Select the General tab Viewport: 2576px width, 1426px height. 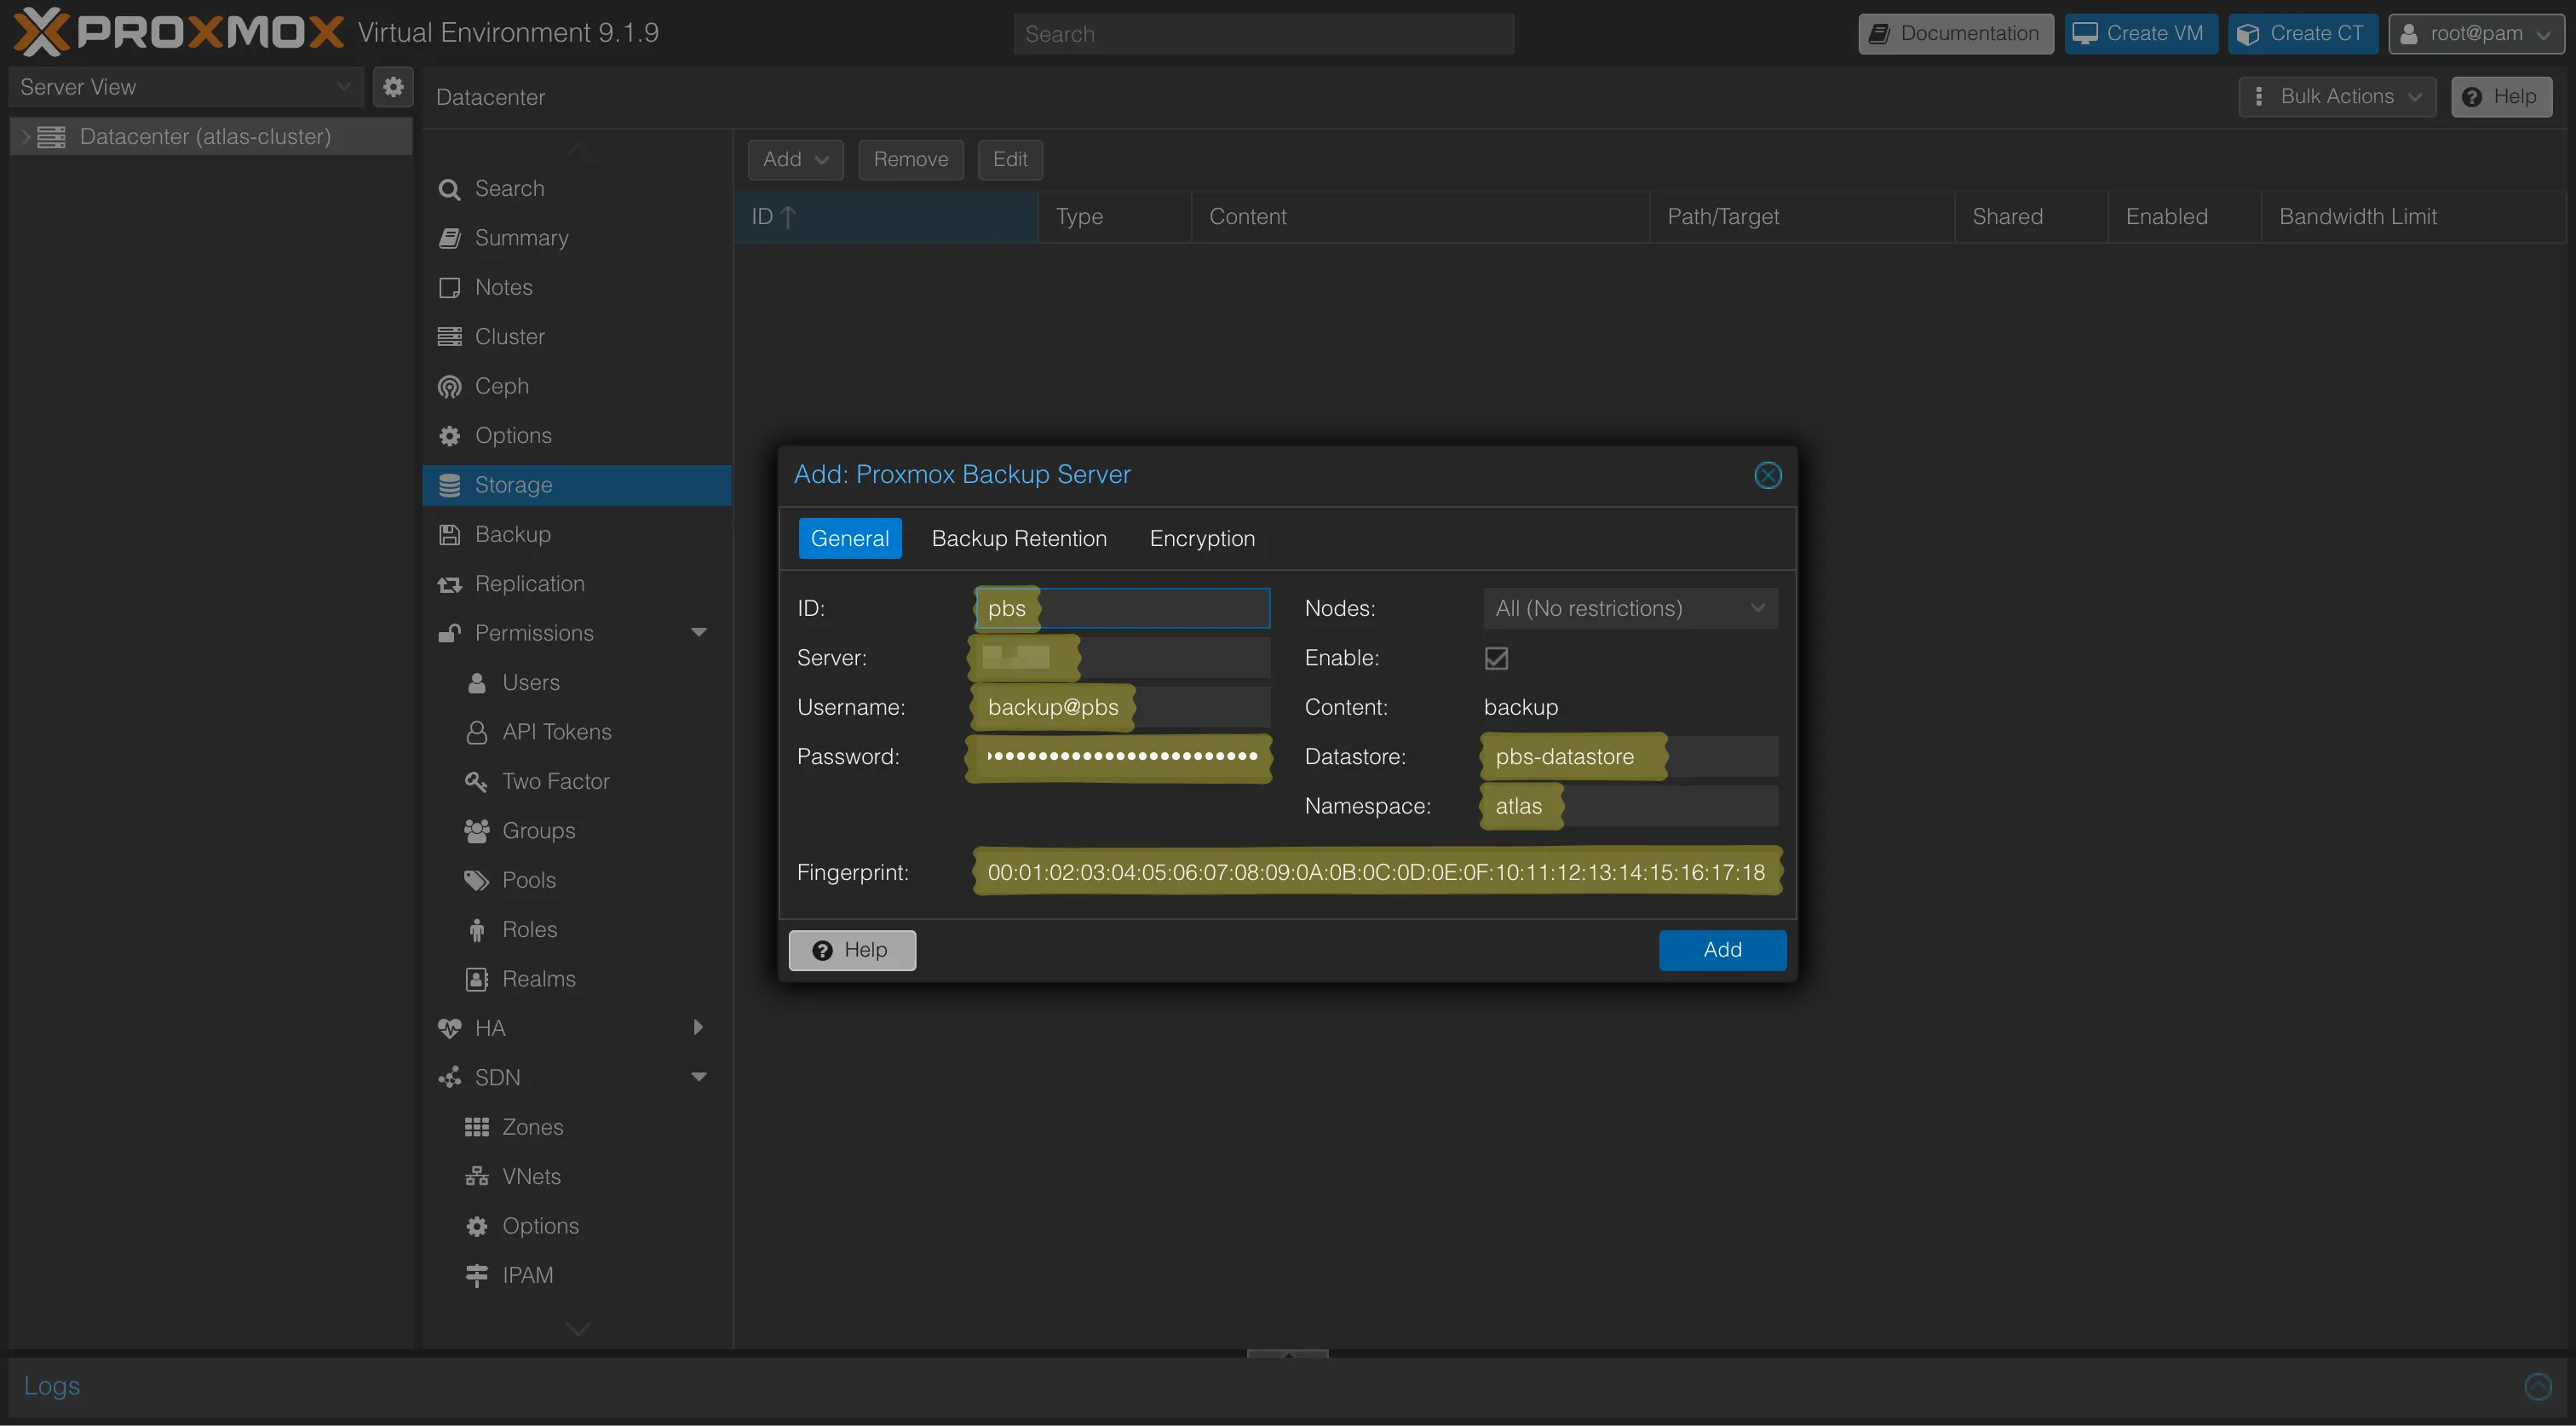click(x=849, y=538)
